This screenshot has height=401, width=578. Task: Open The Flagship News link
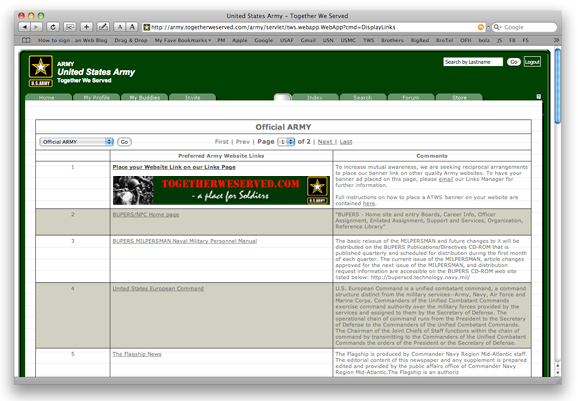pyautogui.click(x=137, y=354)
